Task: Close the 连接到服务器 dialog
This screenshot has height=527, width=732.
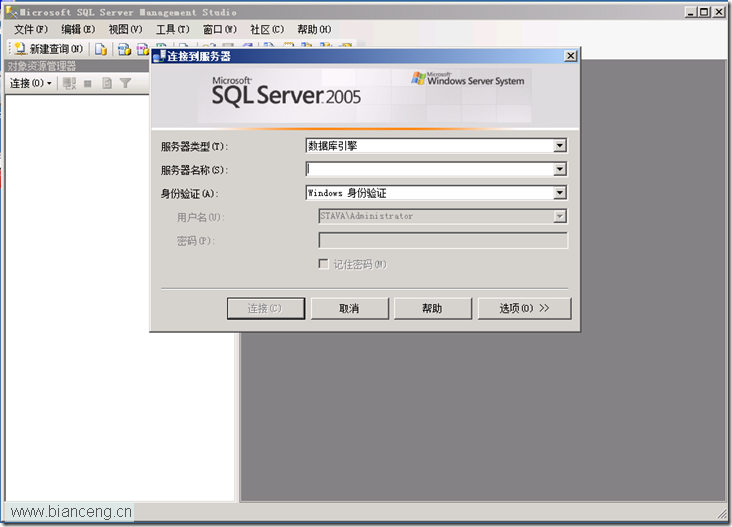Action: 570,56
